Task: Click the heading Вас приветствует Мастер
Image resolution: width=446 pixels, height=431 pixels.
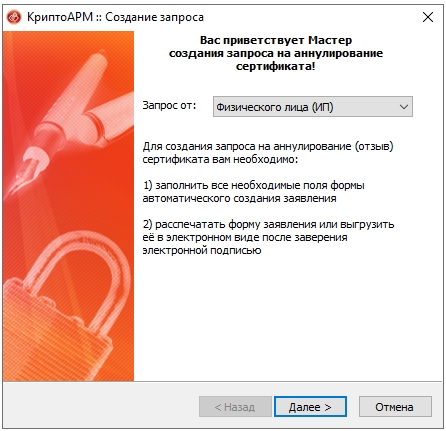Action: (276, 40)
